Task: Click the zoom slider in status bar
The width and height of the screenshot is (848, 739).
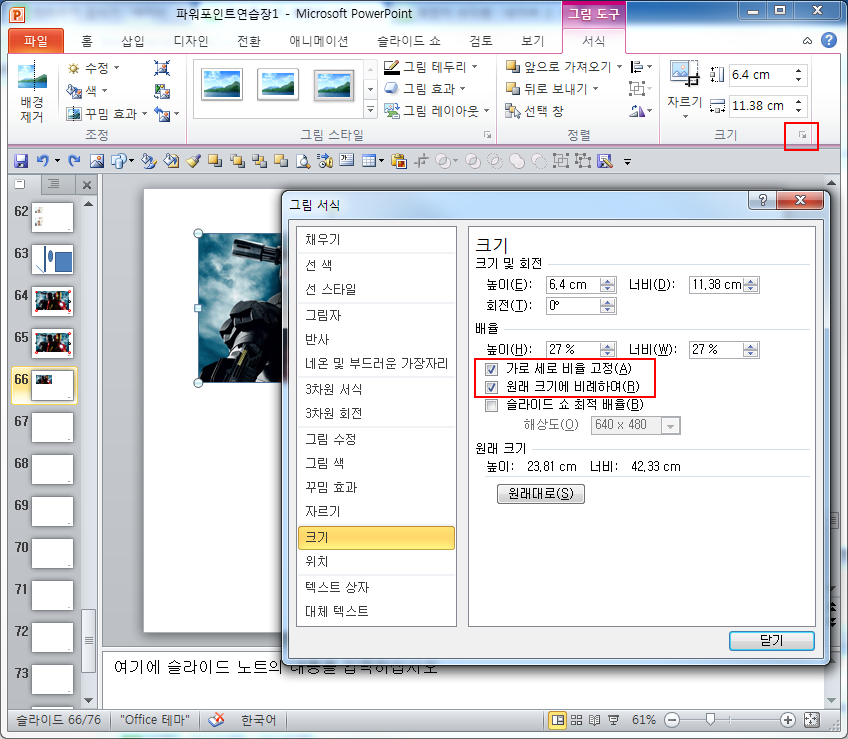Action: [x=711, y=719]
